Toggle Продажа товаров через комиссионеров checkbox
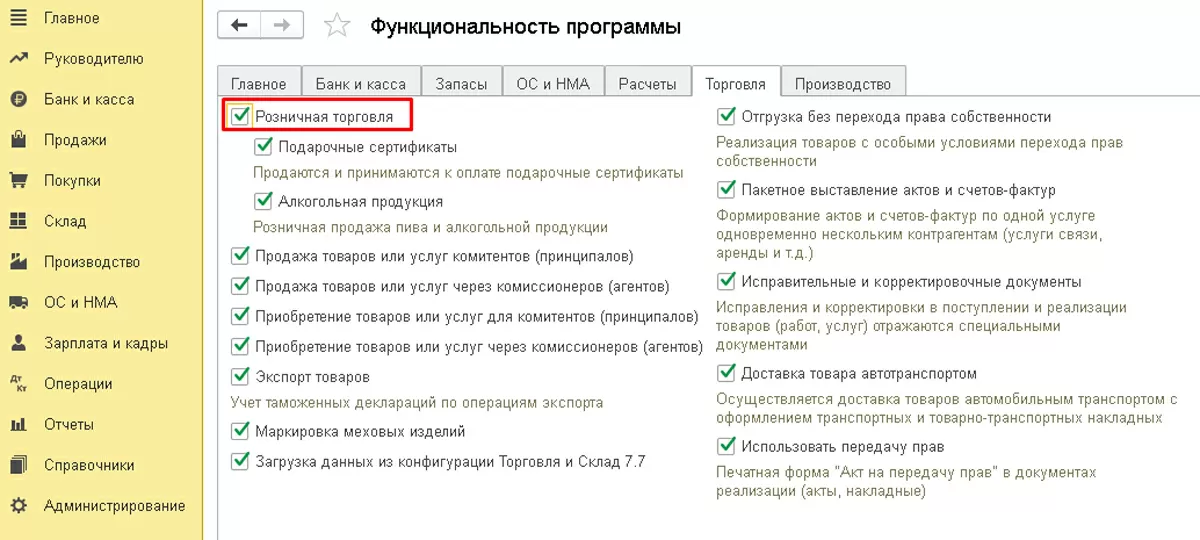 pyautogui.click(x=240, y=286)
